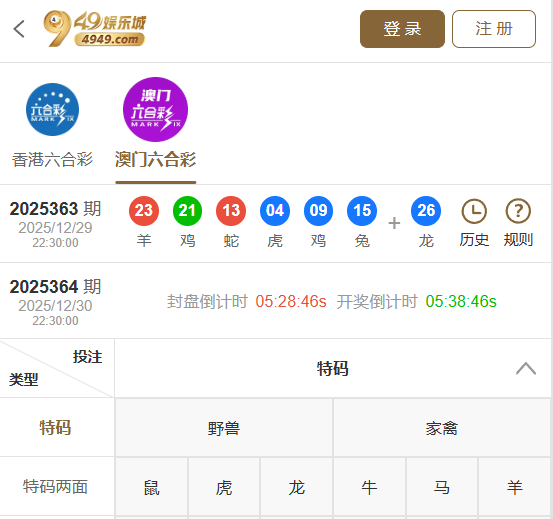
Task: Pick the 鼠 zodiac cell
Action: 152,487
